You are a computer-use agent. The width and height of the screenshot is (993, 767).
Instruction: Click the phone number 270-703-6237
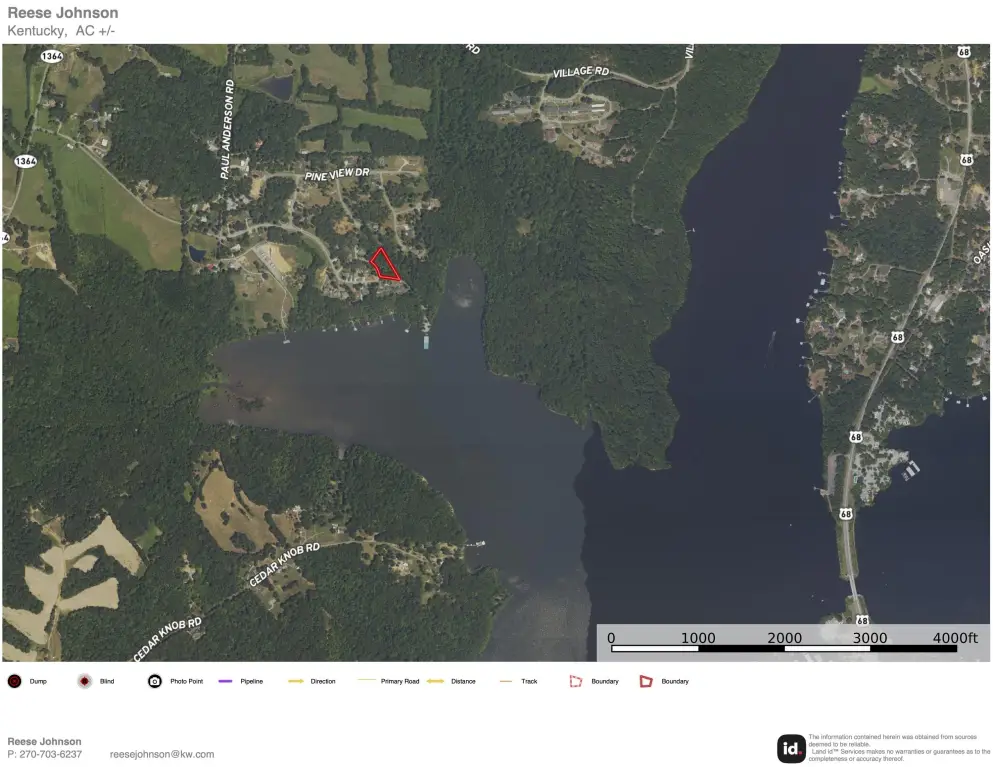(51, 754)
